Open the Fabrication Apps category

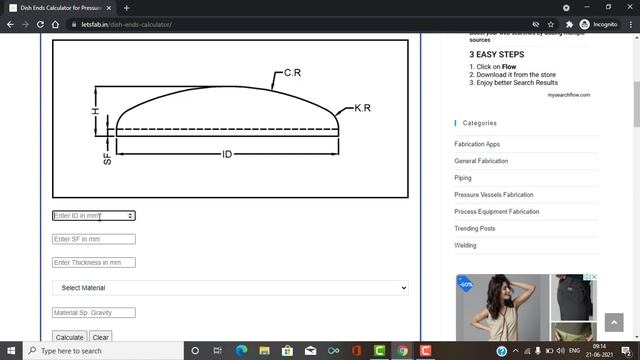tap(477, 144)
